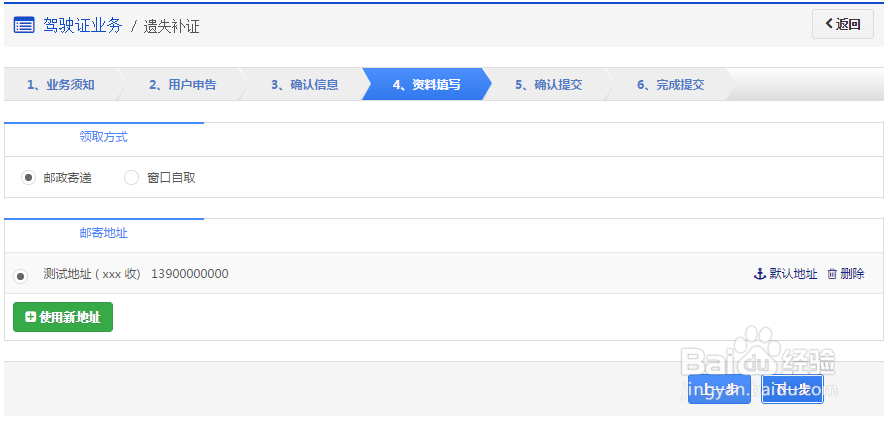The image size is (888, 421).
Task: Open the 驾驶证业务 breadcrumb link
Action: coord(83,25)
